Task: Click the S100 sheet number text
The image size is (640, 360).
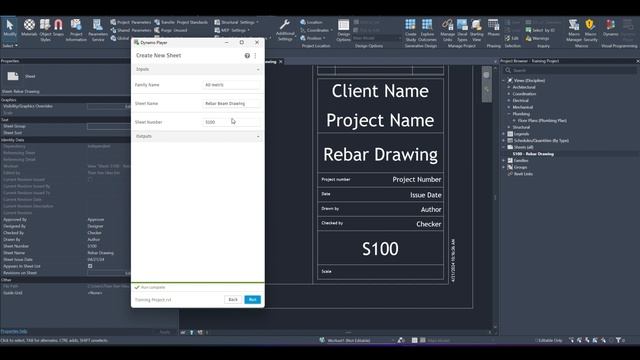Action: coord(380,249)
